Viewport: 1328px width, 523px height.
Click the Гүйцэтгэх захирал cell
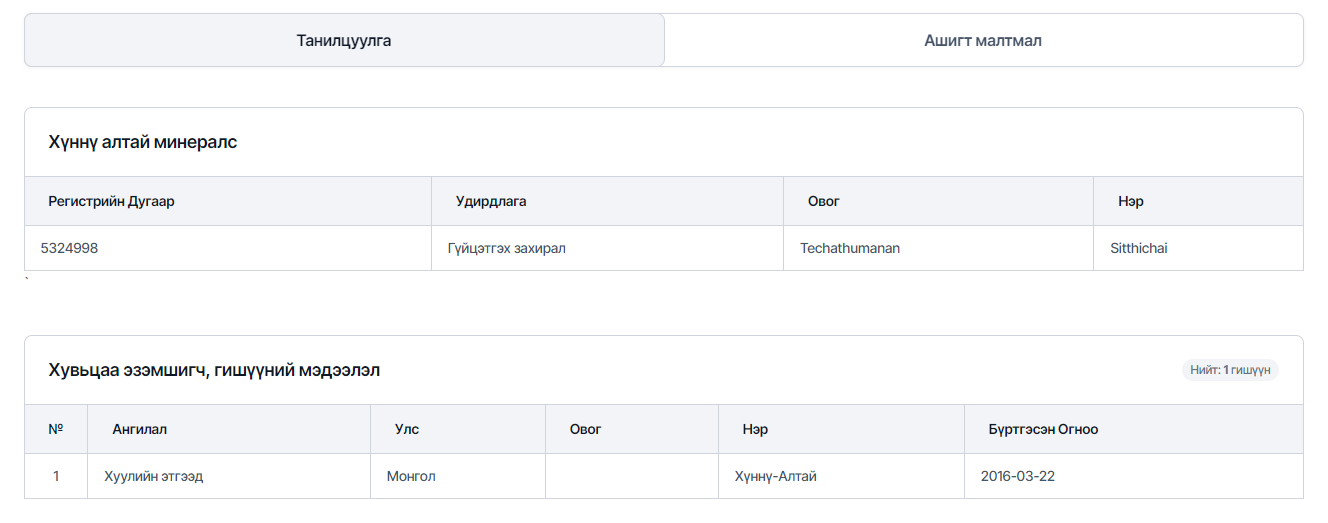pyautogui.click(x=607, y=248)
